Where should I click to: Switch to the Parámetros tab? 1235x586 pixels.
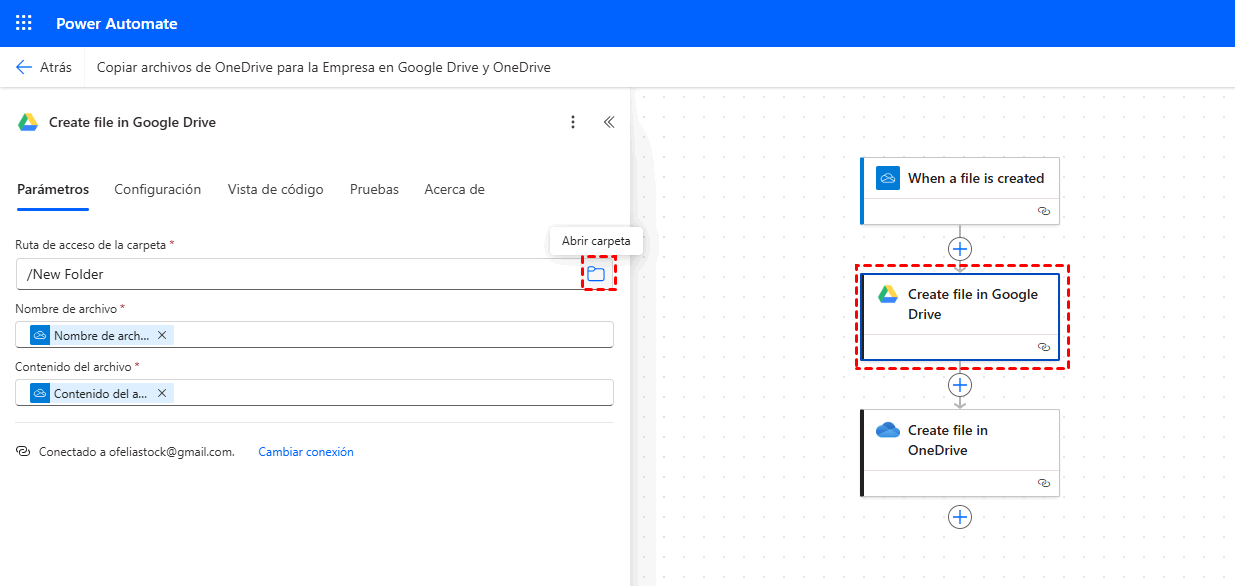[53, 189]
